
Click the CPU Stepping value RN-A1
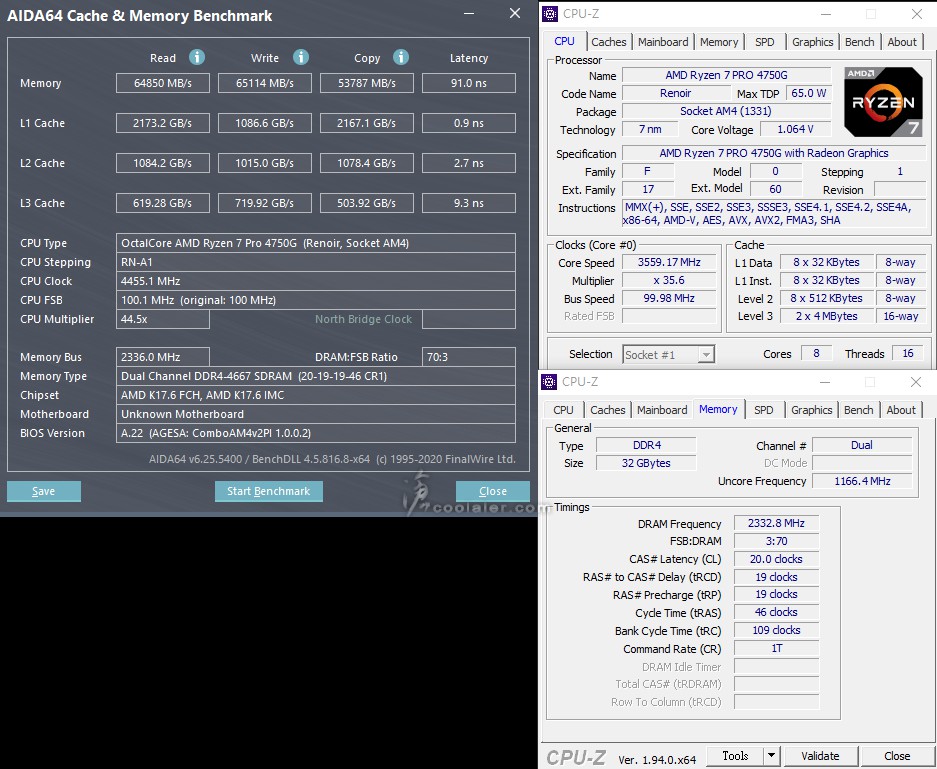316,262
